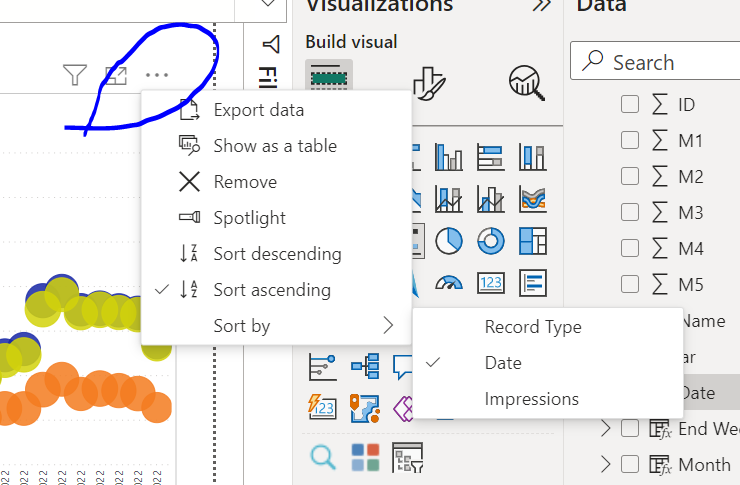740x485 pixels.
Task: Select the decomposition tree visual
Action: (365, 366)
